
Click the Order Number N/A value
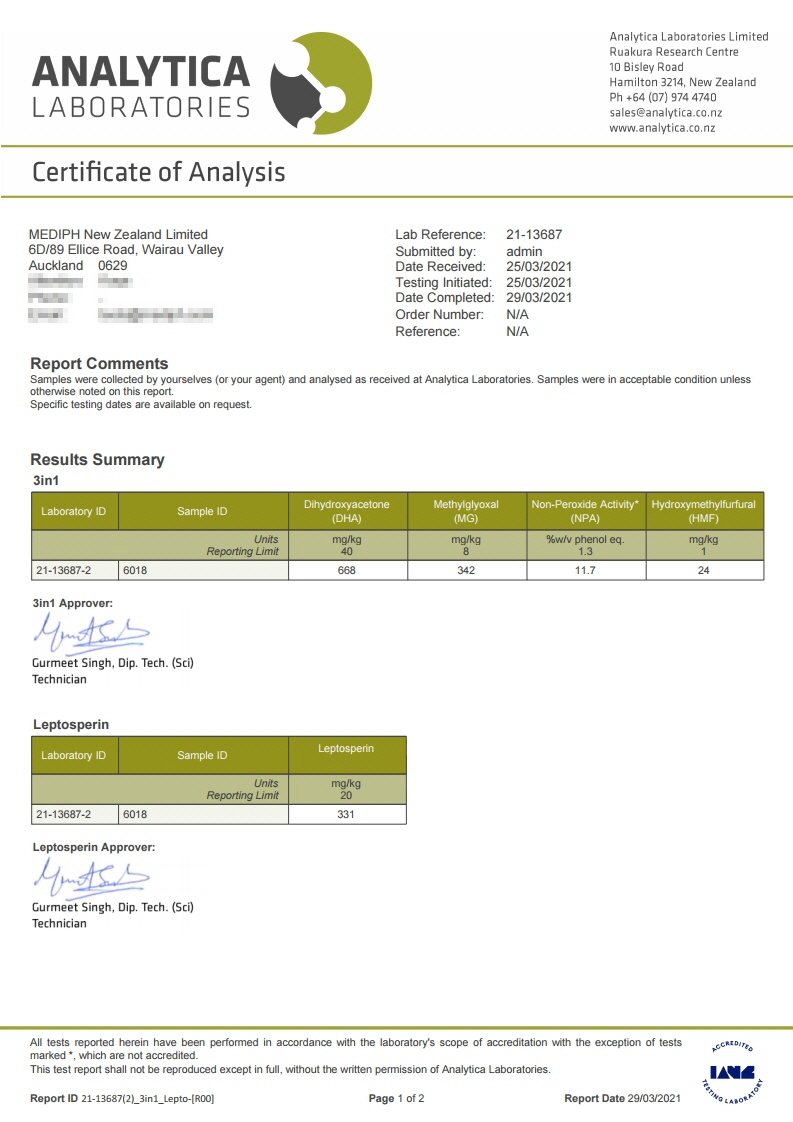[x=517, y=315]
